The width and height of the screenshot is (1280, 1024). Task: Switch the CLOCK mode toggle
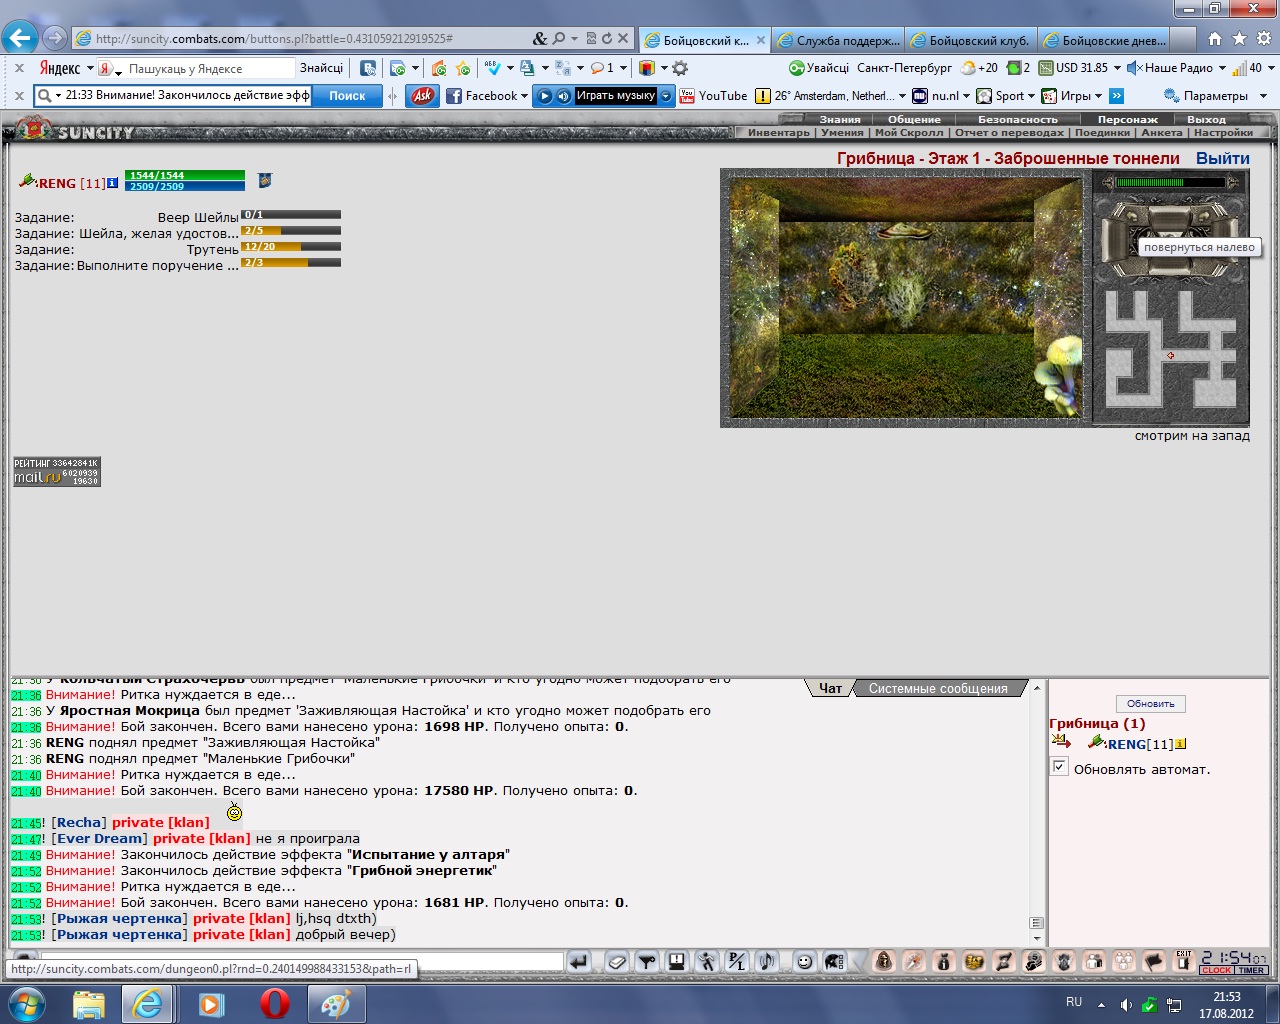[1217, 970]
